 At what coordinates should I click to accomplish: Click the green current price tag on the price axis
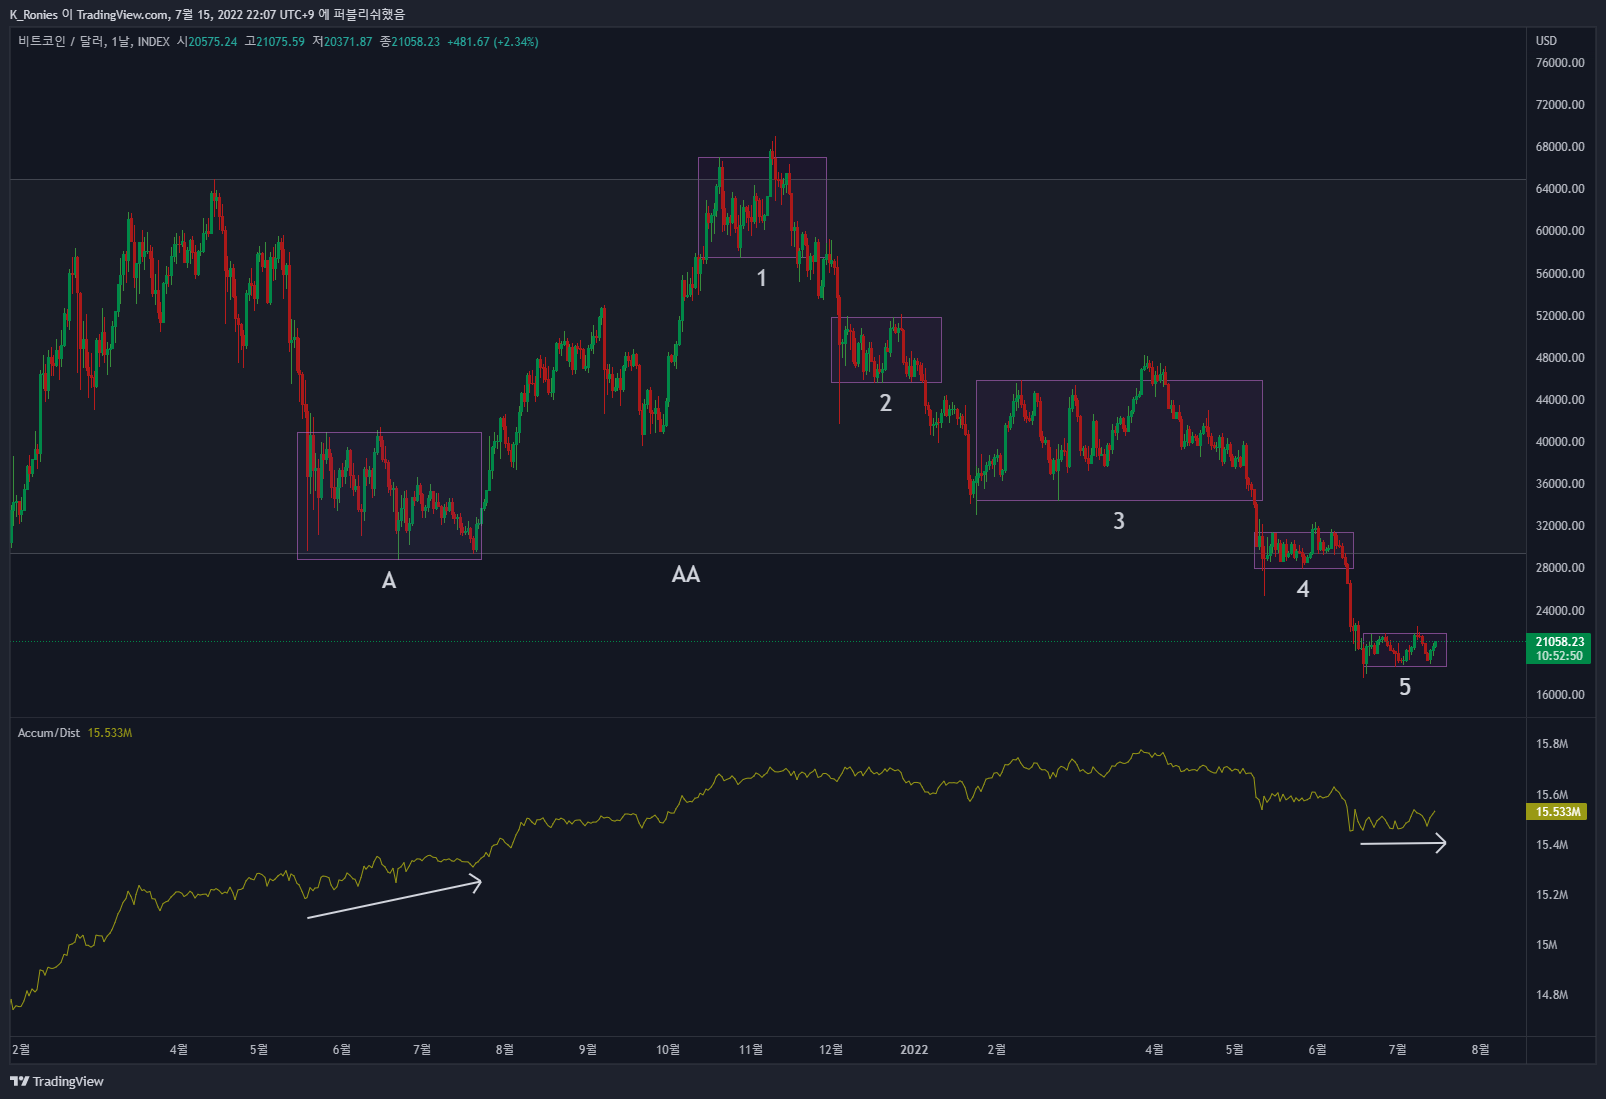[1560, 649]
